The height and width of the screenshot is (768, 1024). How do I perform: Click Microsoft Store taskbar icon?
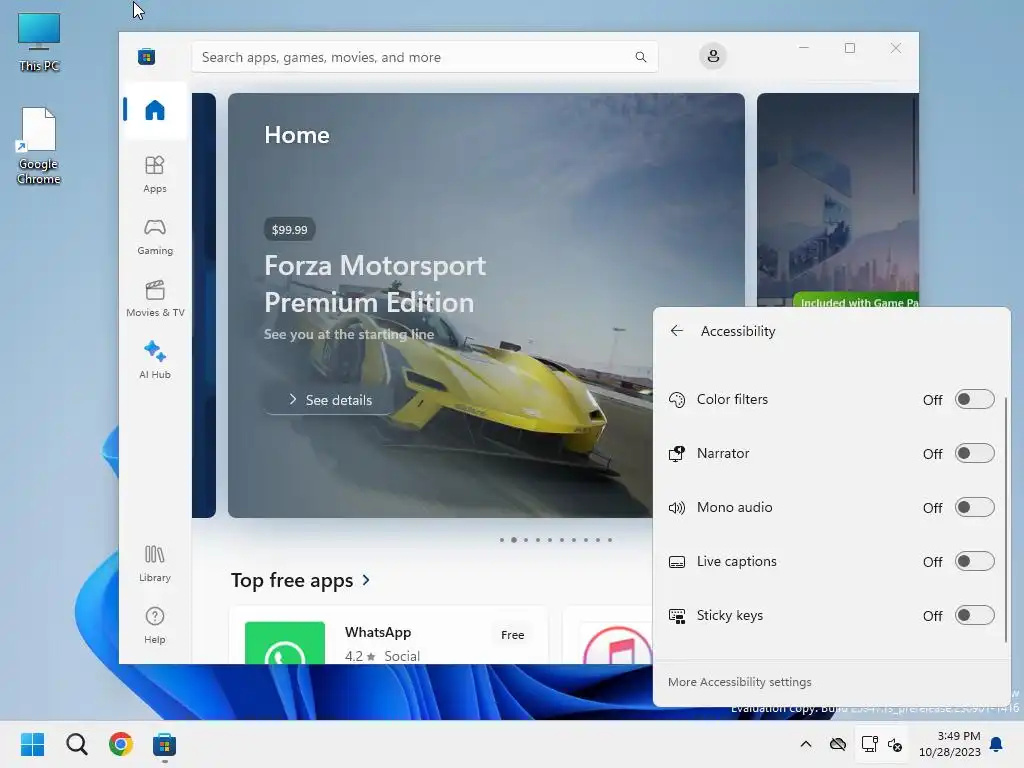coord(165,744)
